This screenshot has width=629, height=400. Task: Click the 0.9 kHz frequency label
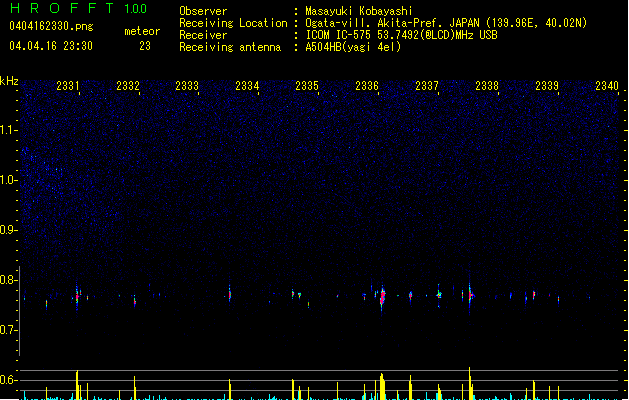point(9,230)
